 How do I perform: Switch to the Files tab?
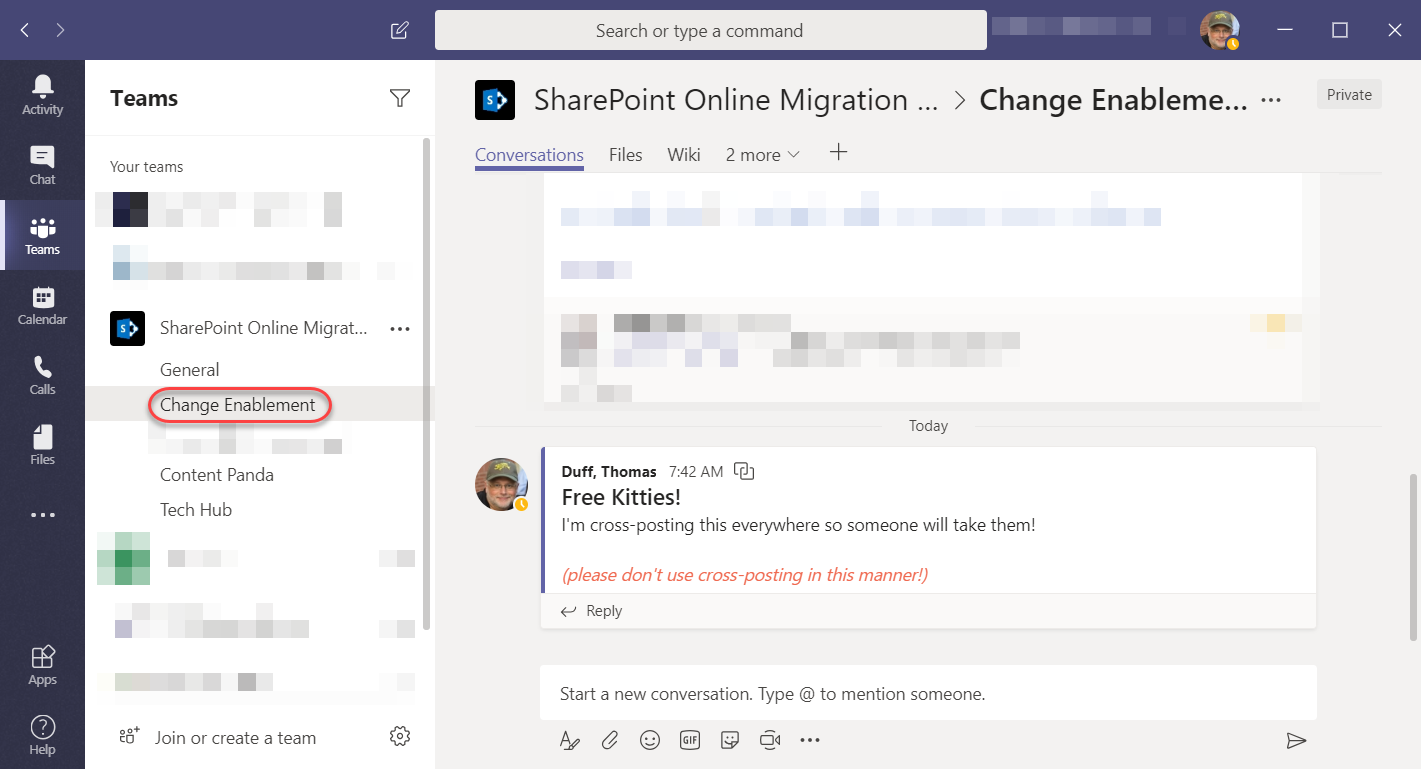(x=625, y=154)
